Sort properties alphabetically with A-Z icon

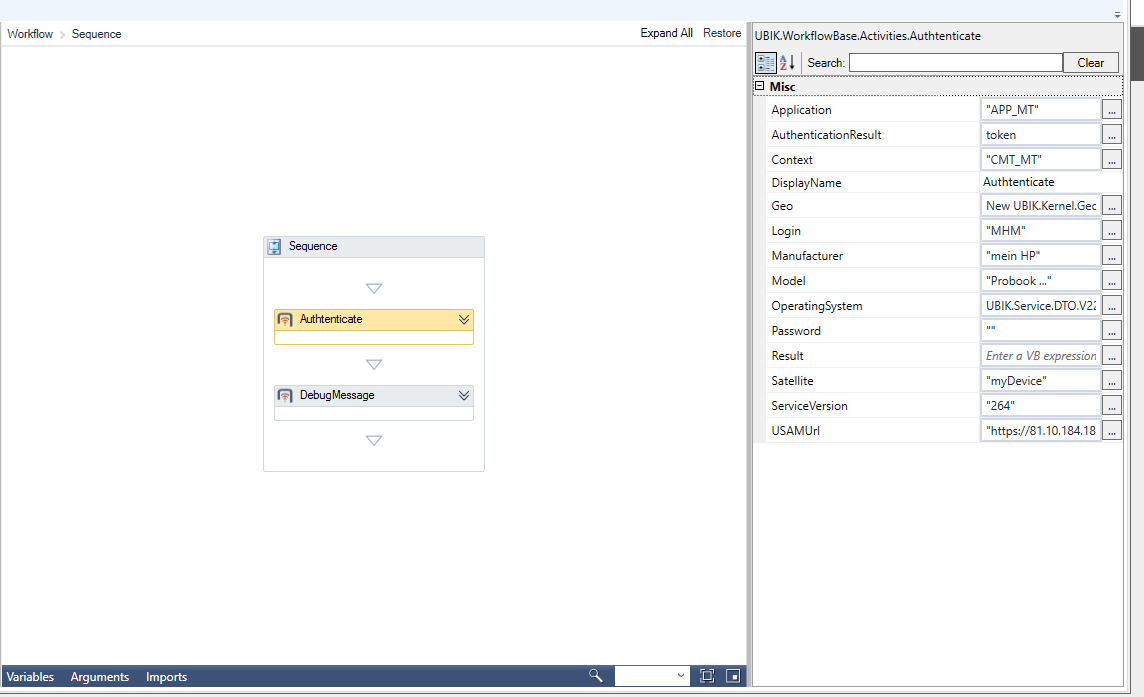[787, 63]
